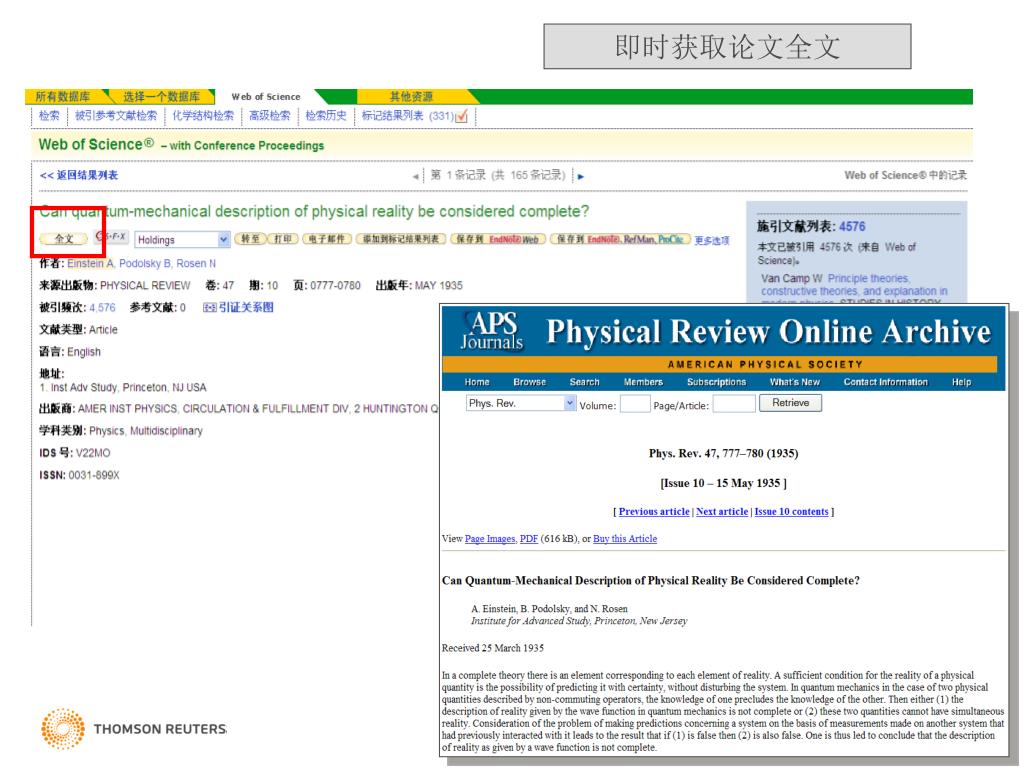Viewport: 1024px width, 768px height.
Task: Open 检索历史 search history
Action: [x=326, y=116]
